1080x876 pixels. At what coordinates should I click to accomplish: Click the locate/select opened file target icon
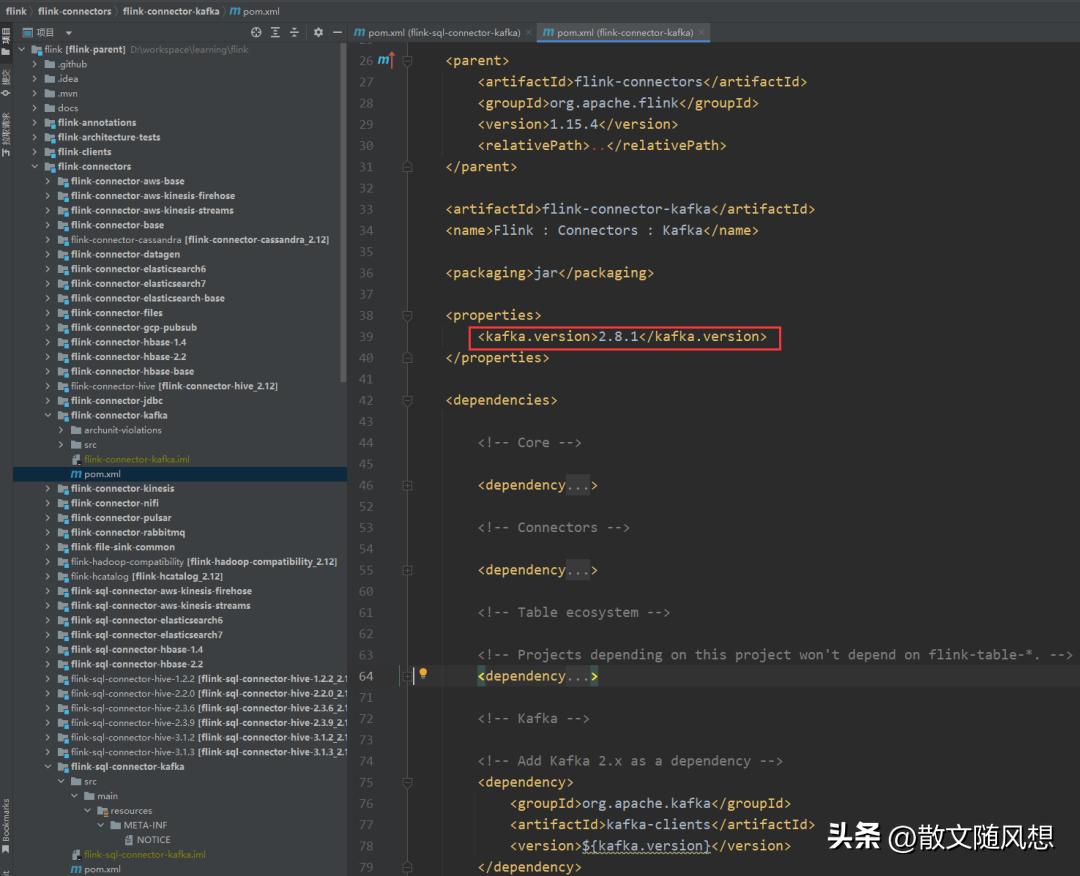tap(257, 32)
